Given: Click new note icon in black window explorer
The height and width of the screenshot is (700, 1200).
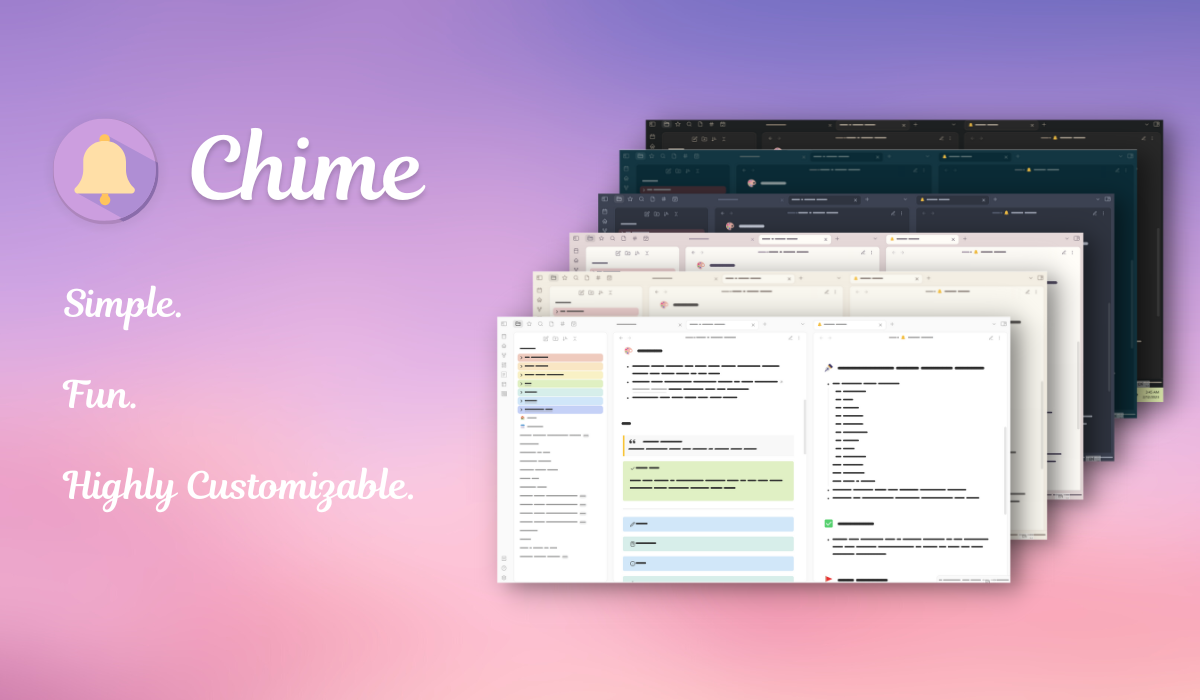Looking at the screenshot, I should coord(694,139).
